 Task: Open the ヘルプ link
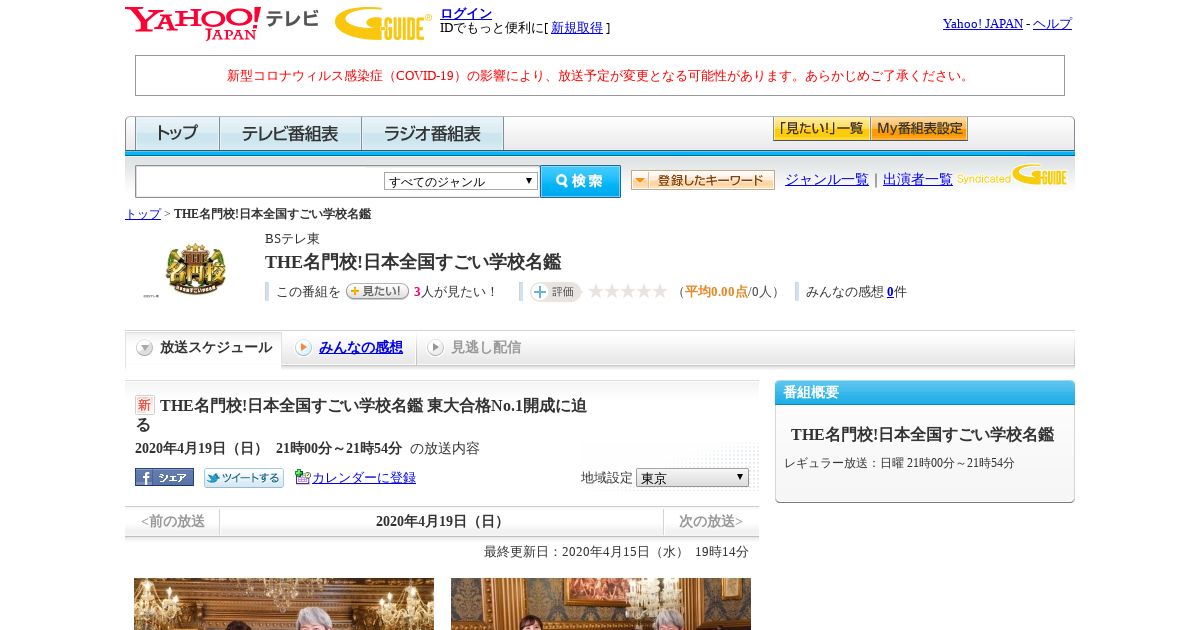pos(1052,24)
